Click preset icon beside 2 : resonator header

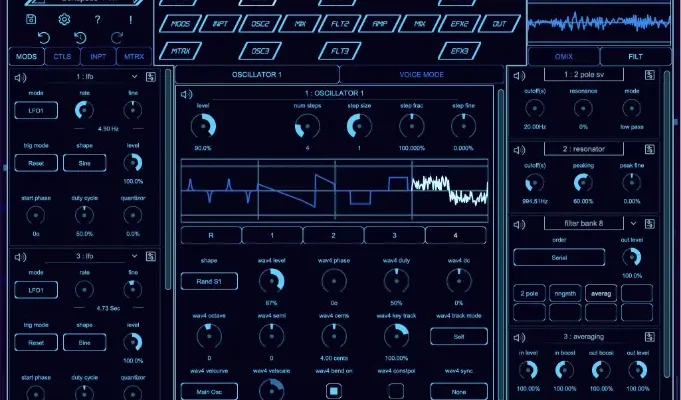pos(651,146)
